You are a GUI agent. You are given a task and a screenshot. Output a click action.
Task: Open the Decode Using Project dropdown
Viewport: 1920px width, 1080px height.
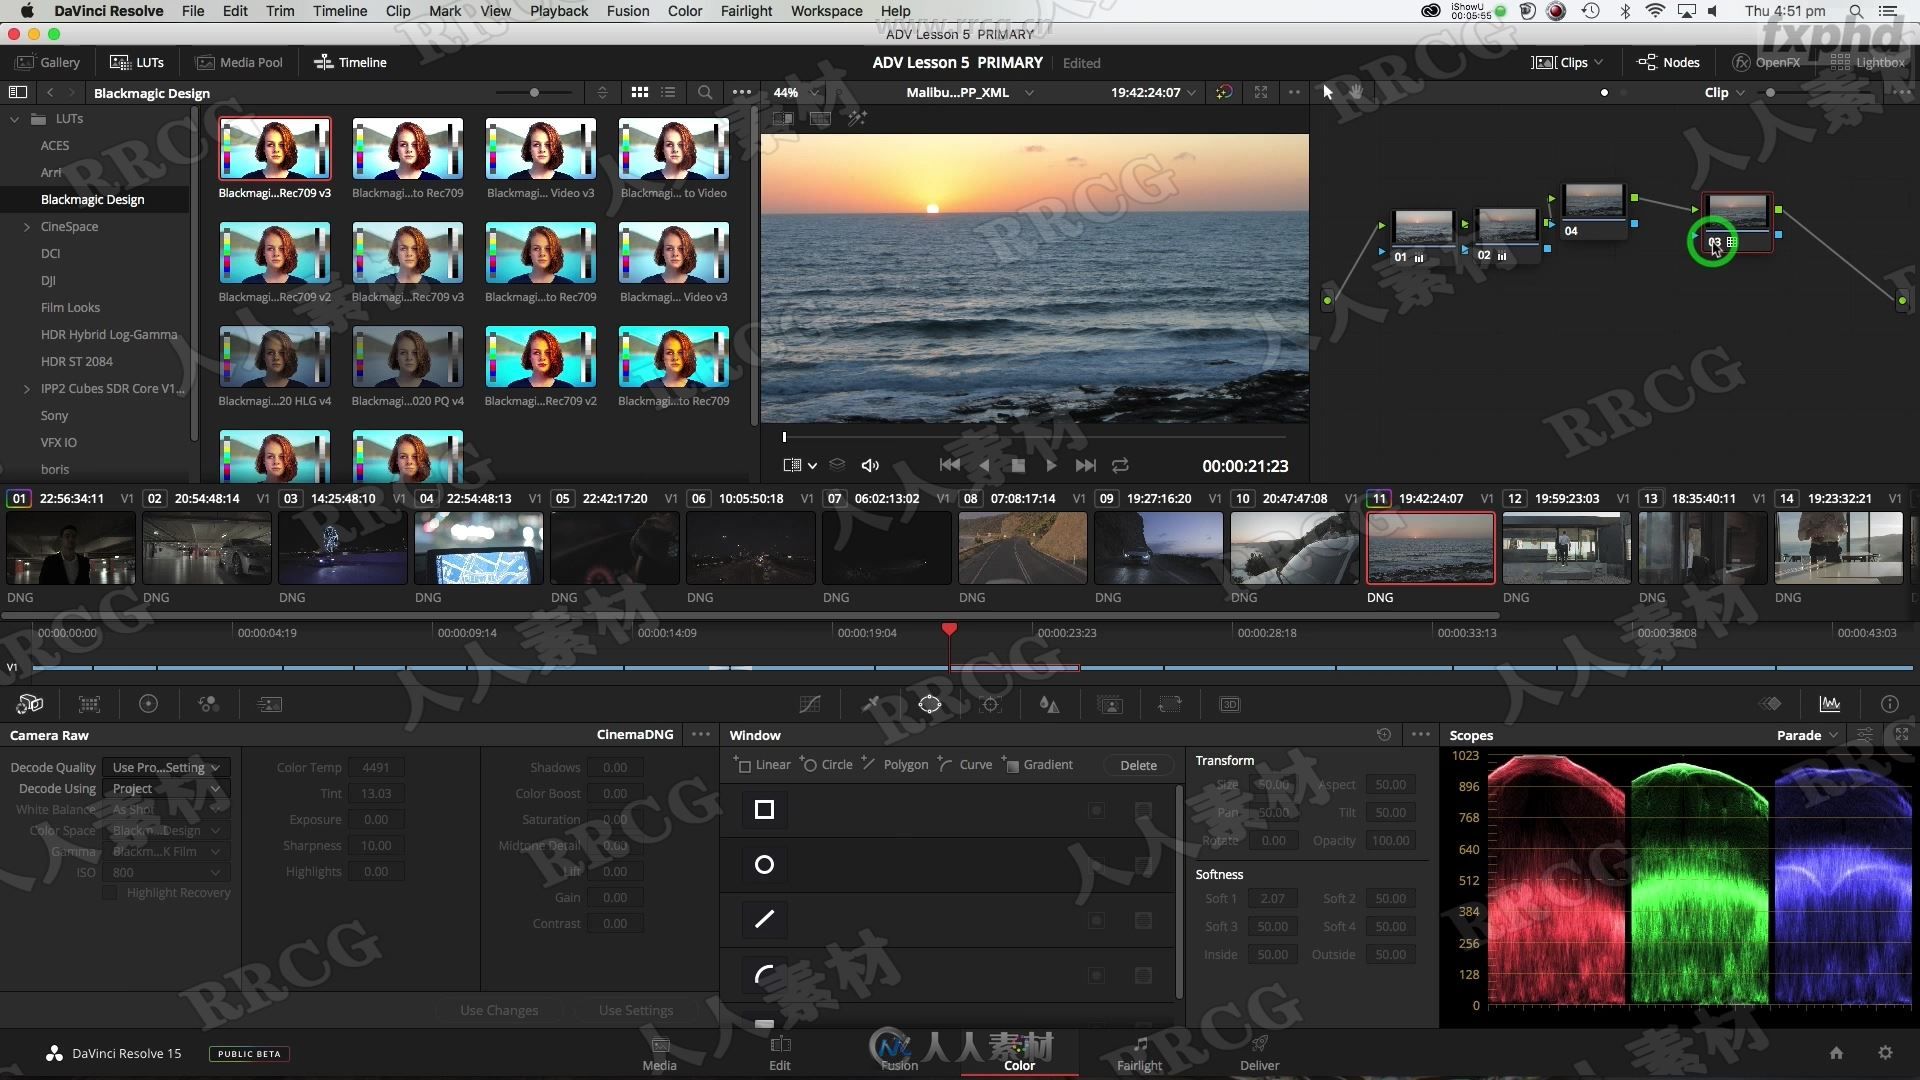coord(167,788)
